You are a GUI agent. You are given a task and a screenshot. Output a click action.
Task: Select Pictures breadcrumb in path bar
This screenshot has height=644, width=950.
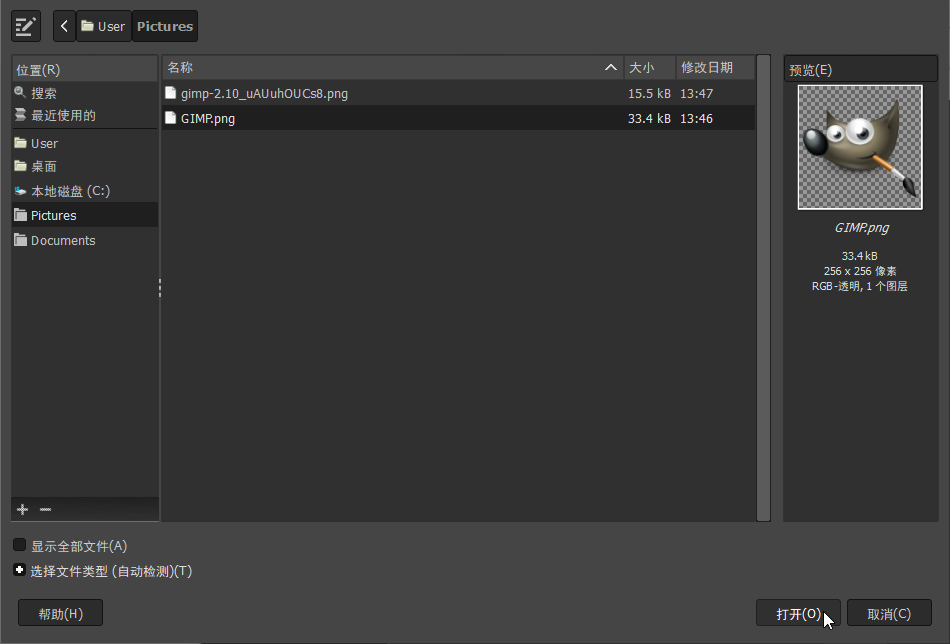(x=165, y=26)
